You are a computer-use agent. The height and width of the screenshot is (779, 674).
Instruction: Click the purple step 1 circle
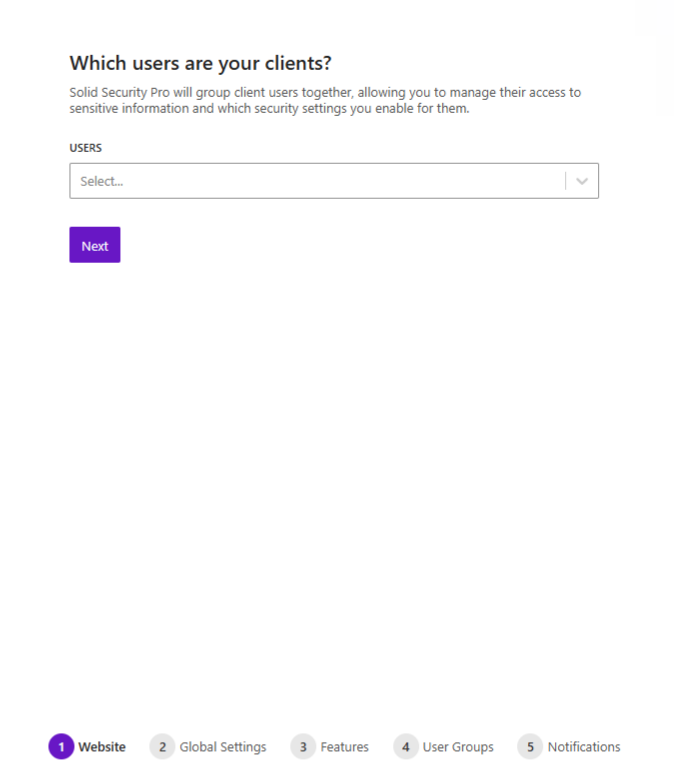61,747
